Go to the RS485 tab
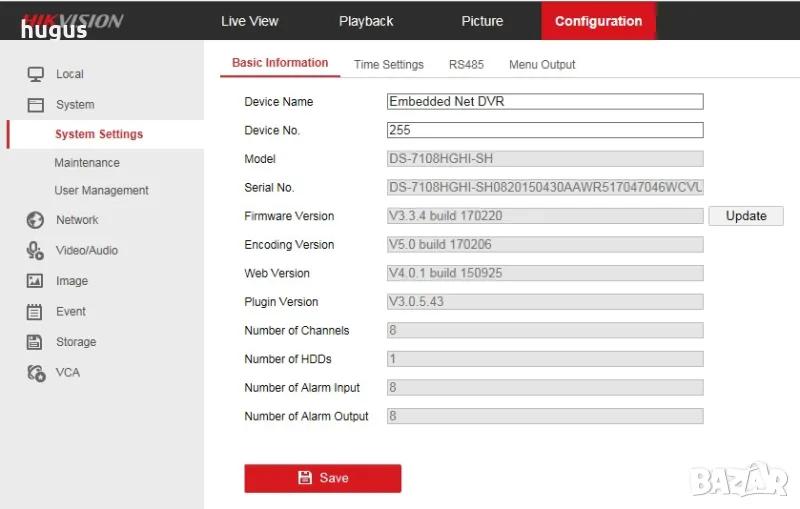The height and width of the screenshot is (509, 800). point(466,64)
